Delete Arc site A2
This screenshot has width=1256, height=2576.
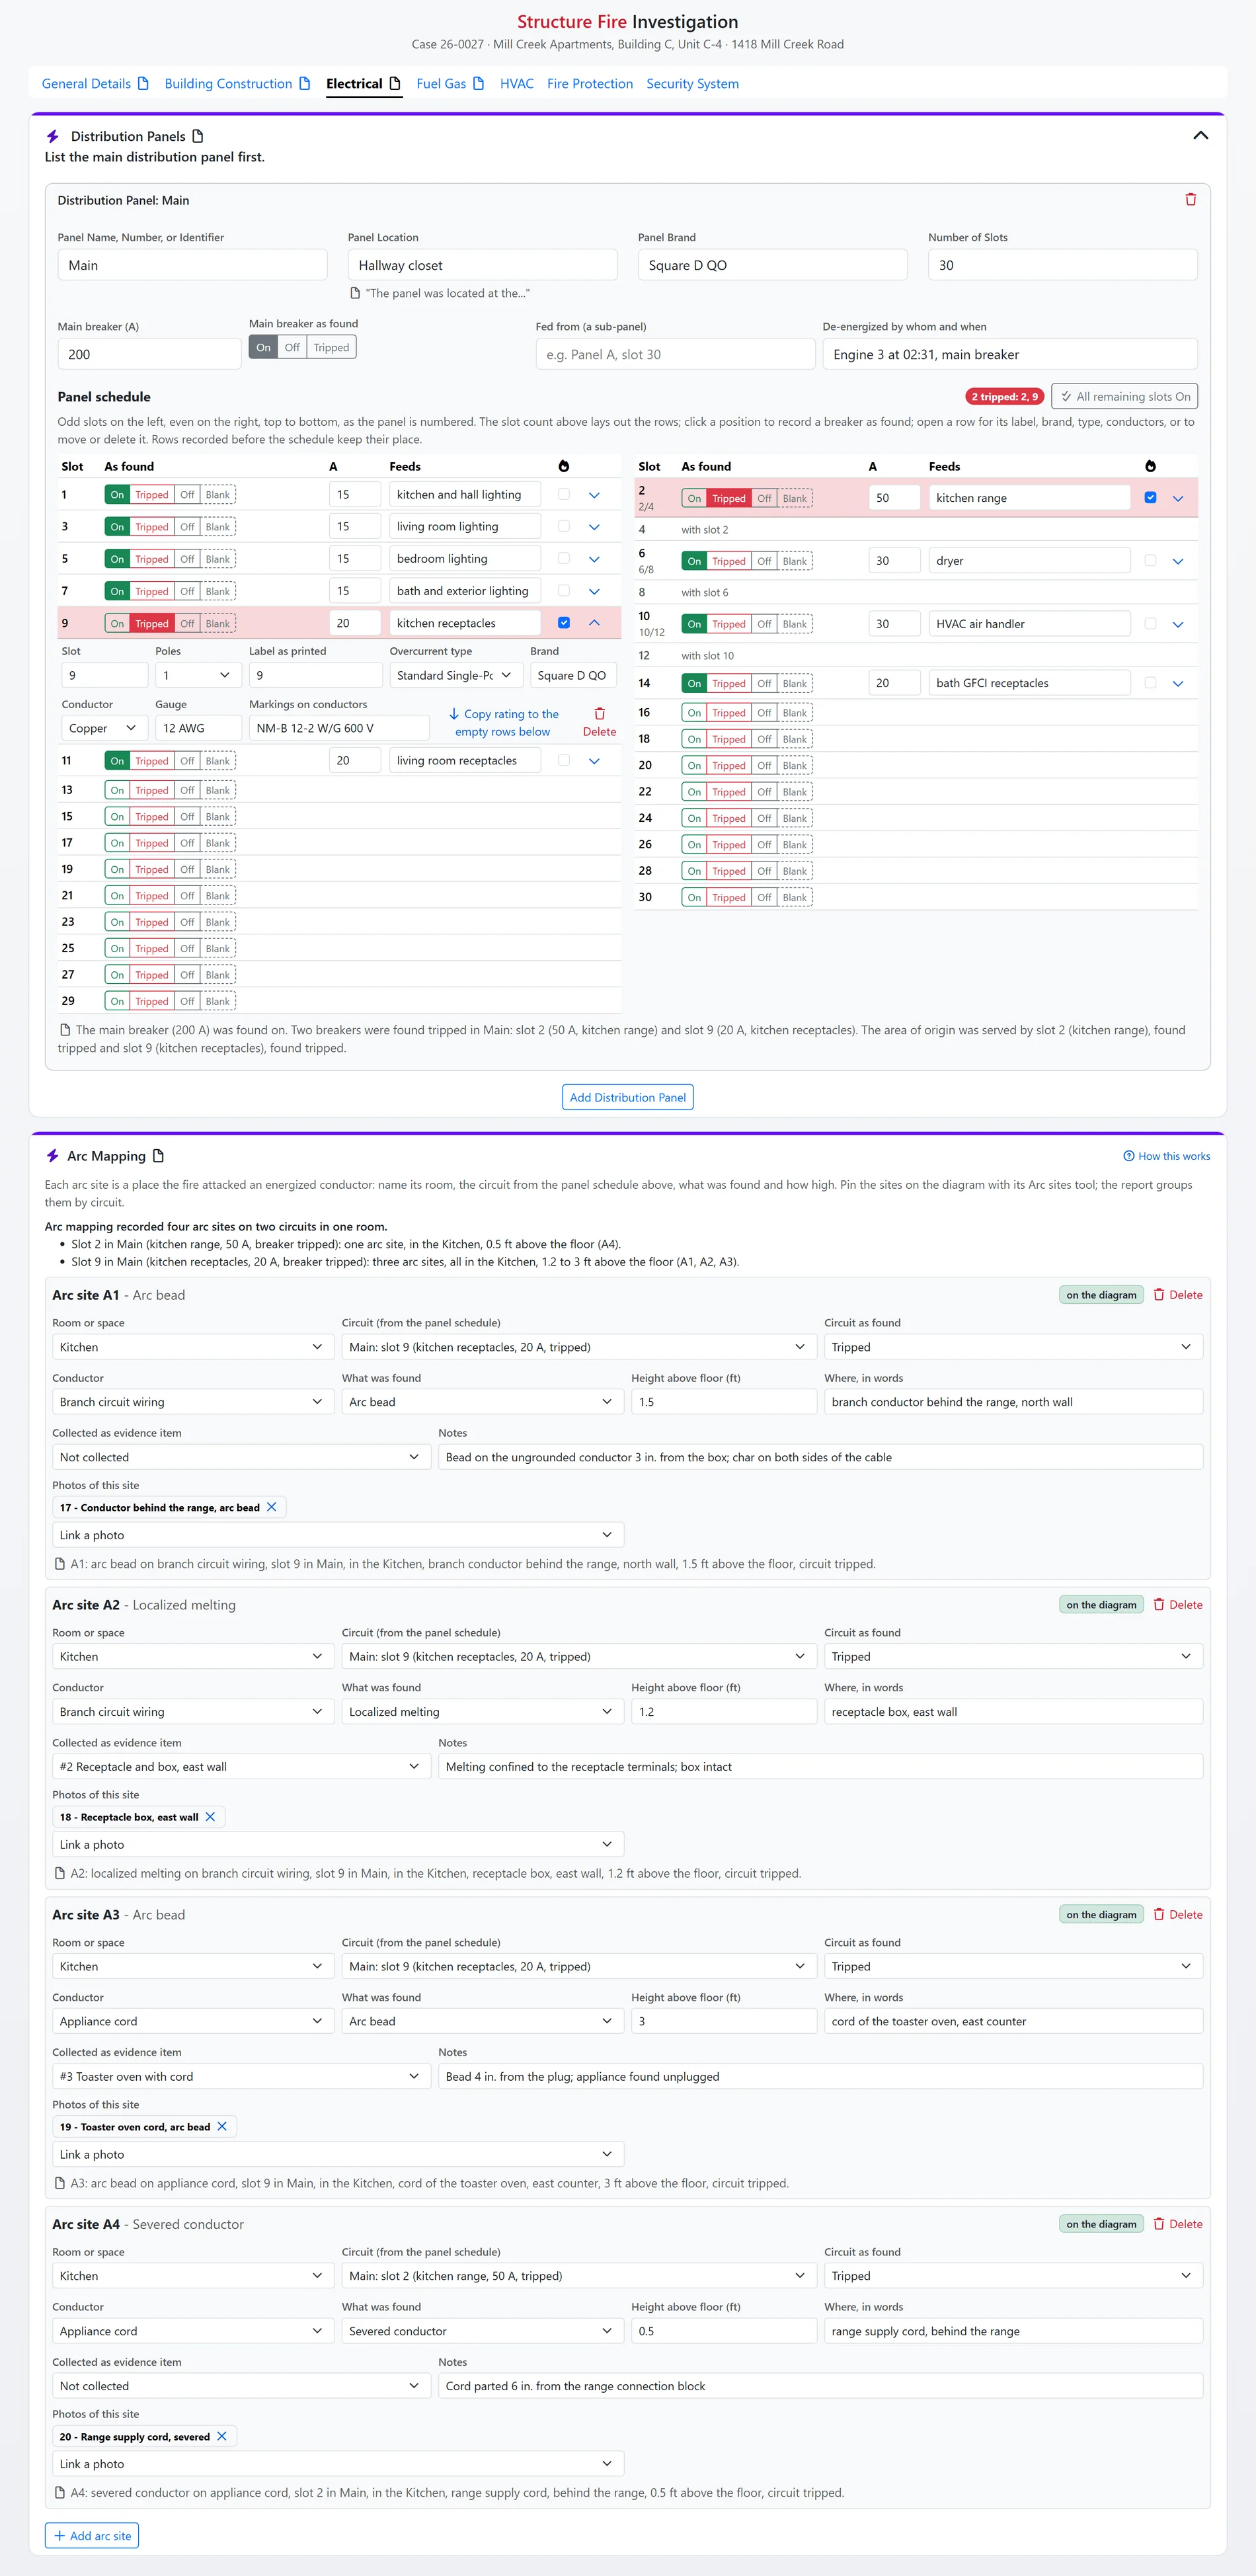[x=1177, y=1605]
